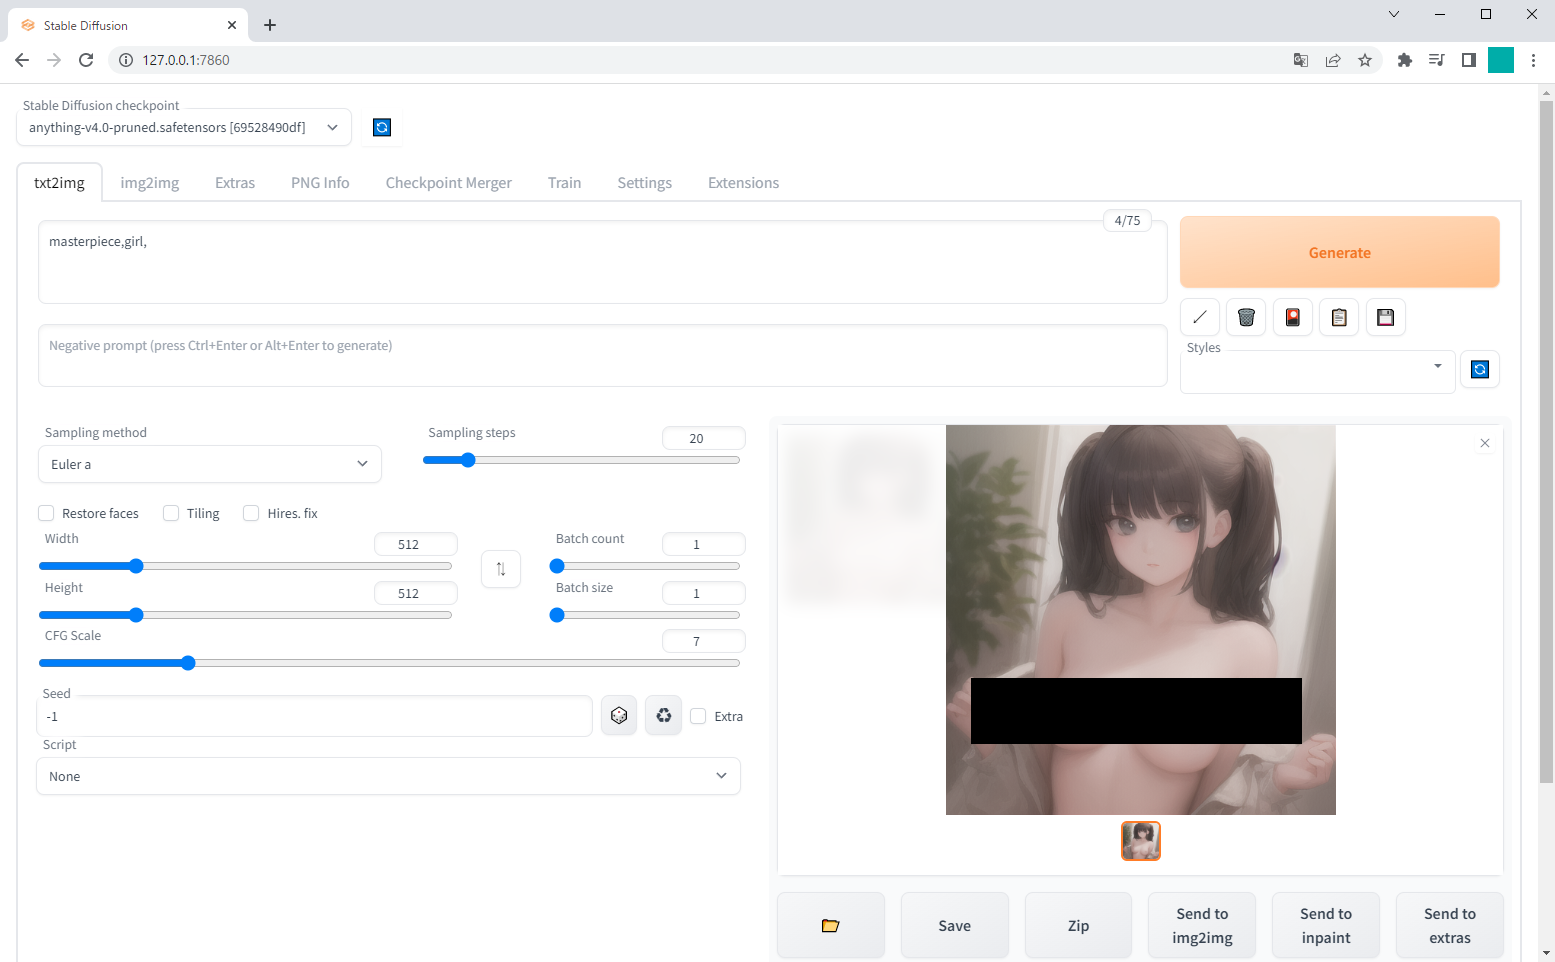1555x962 pixels.
Task: Adjust the Height slider
Action: (x=245, y=615)
